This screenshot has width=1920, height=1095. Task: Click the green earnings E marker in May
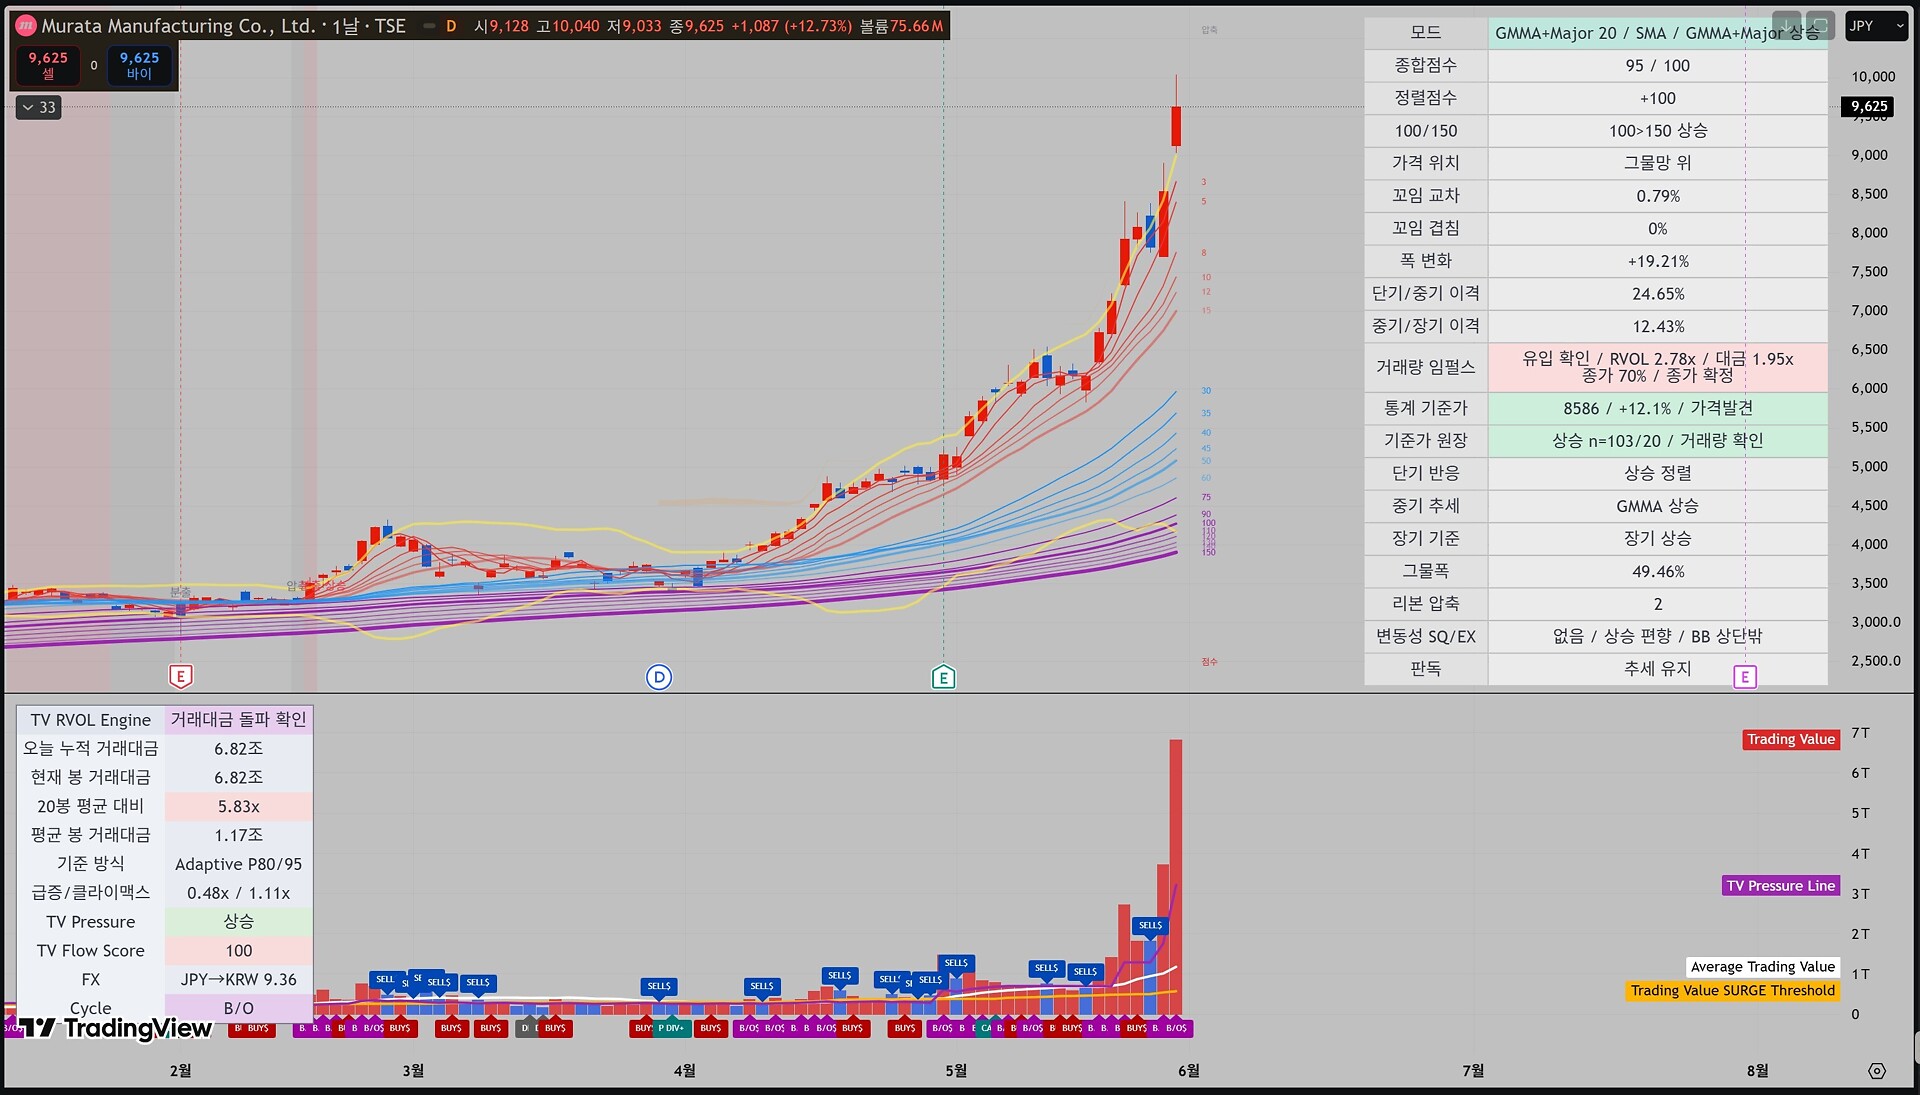pos(943,677)
